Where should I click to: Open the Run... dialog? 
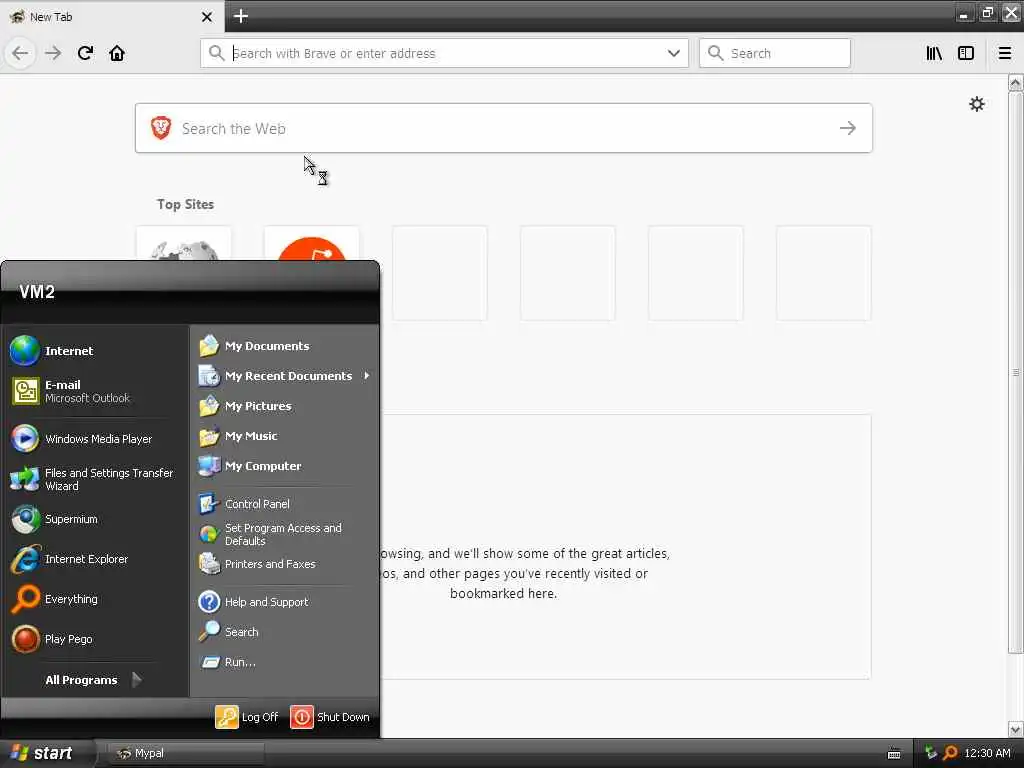(x=284, y=662)
